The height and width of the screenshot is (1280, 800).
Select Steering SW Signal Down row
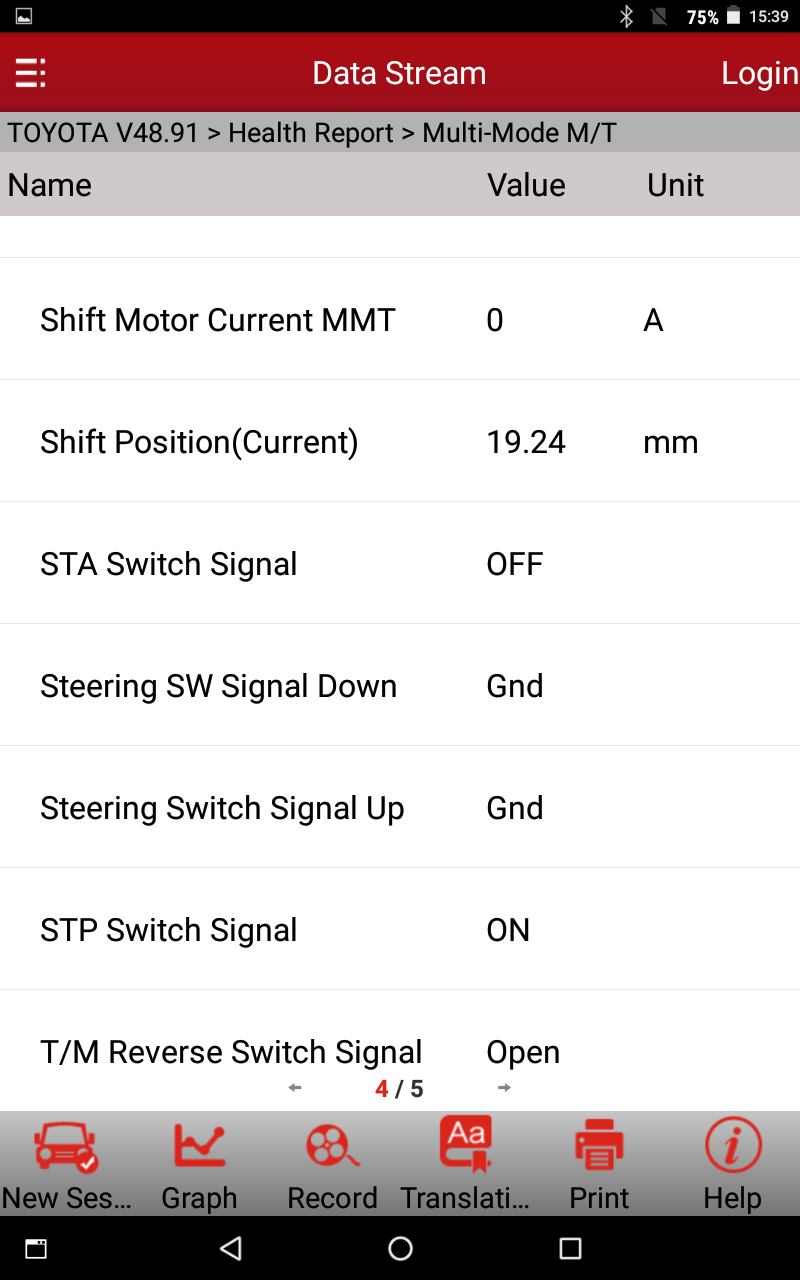[400, 685]
